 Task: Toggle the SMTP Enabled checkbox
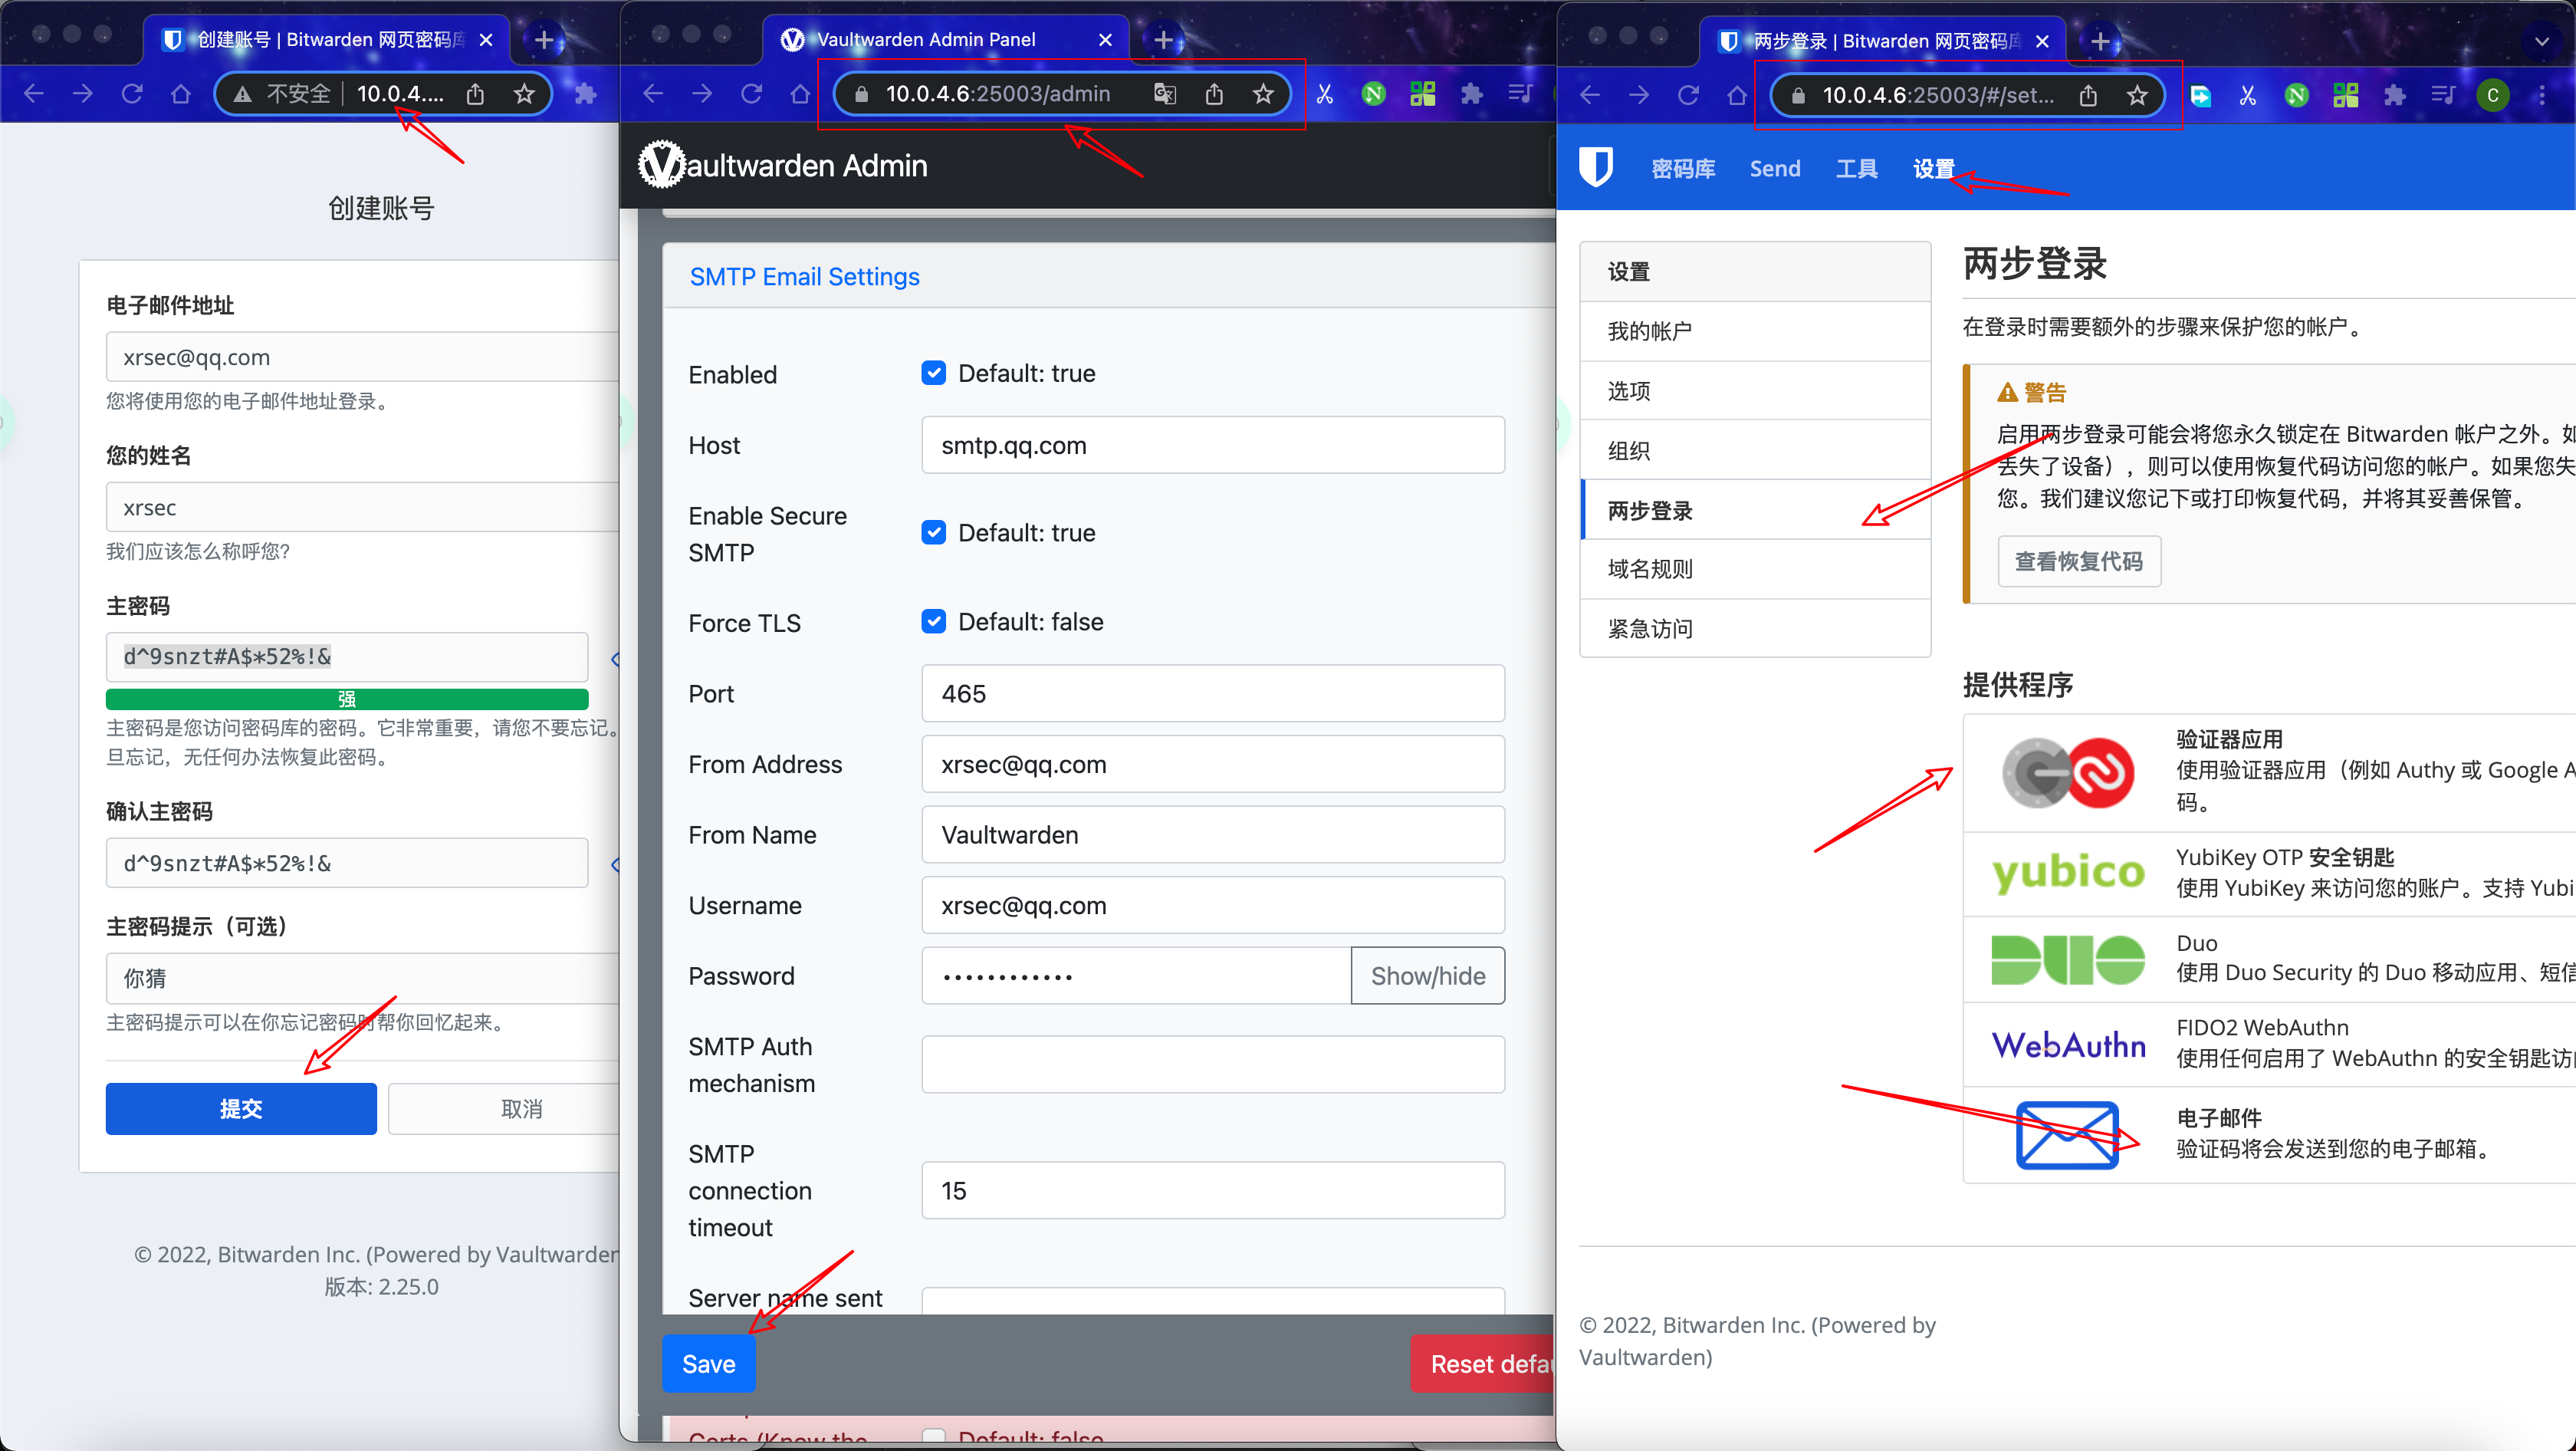933,373
